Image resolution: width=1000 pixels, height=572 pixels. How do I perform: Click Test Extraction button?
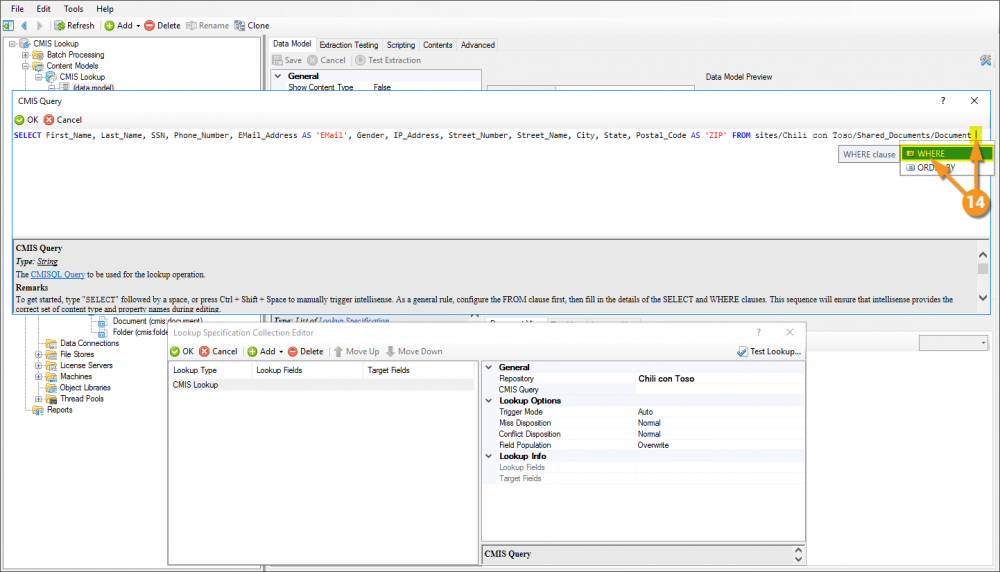click(388, 60)
